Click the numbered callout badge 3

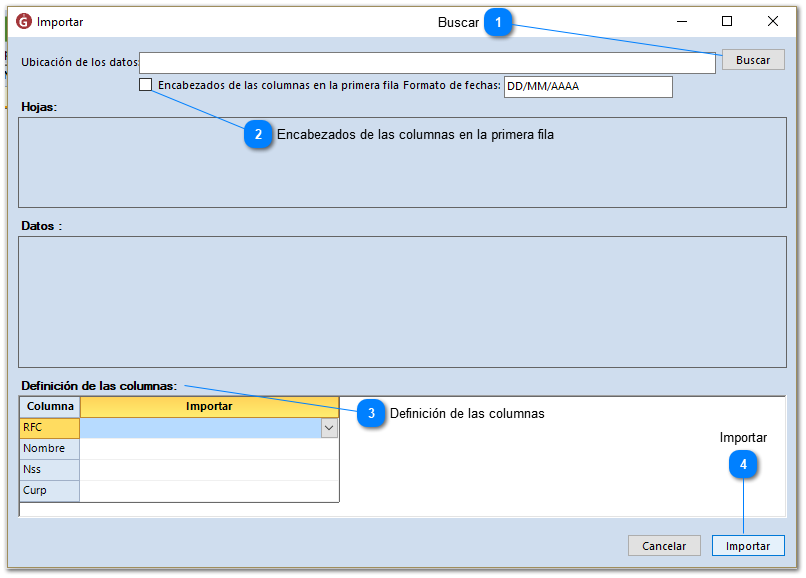tap(371, 413)
